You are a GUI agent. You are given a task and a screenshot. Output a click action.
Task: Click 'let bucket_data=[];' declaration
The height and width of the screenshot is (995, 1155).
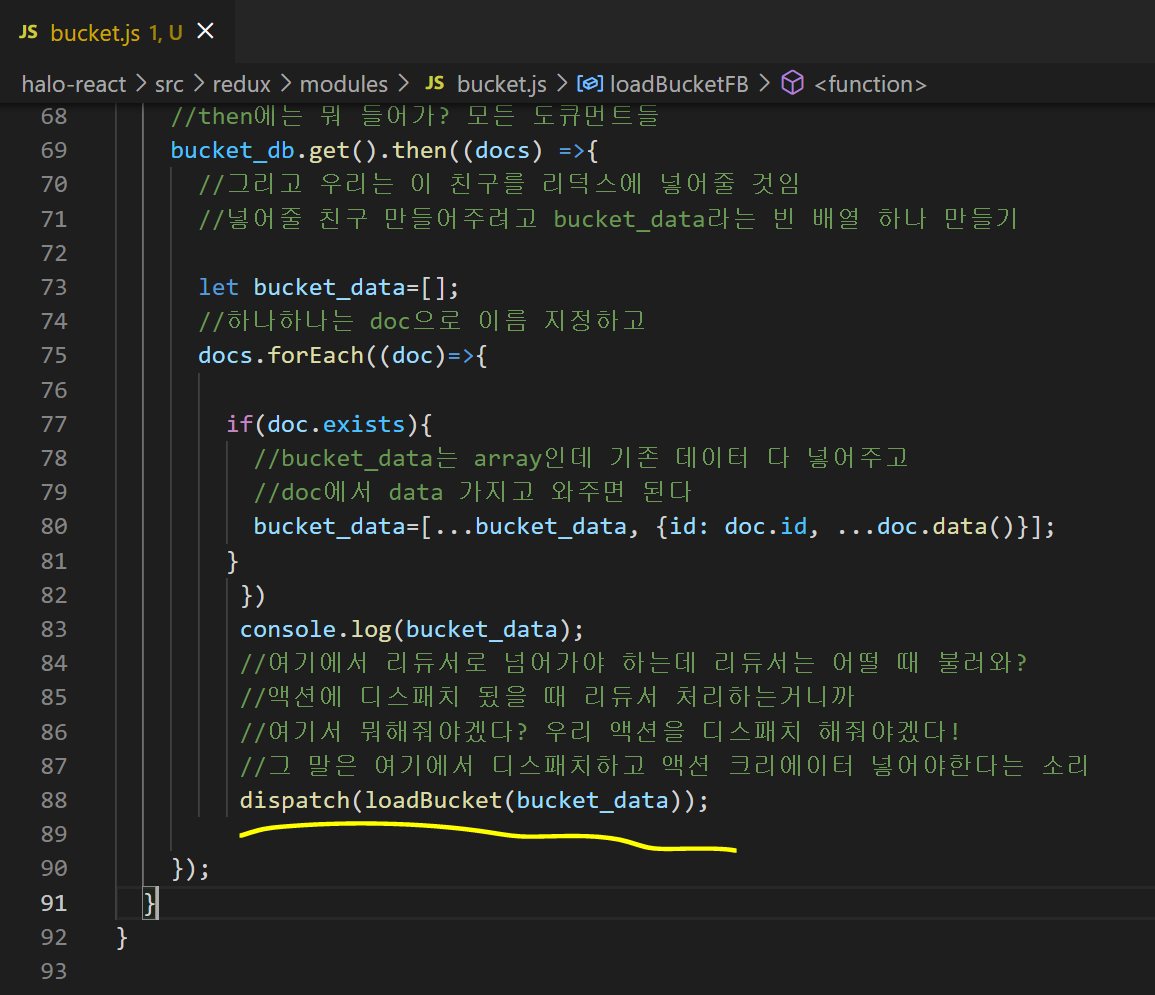[x=329, y=287]
